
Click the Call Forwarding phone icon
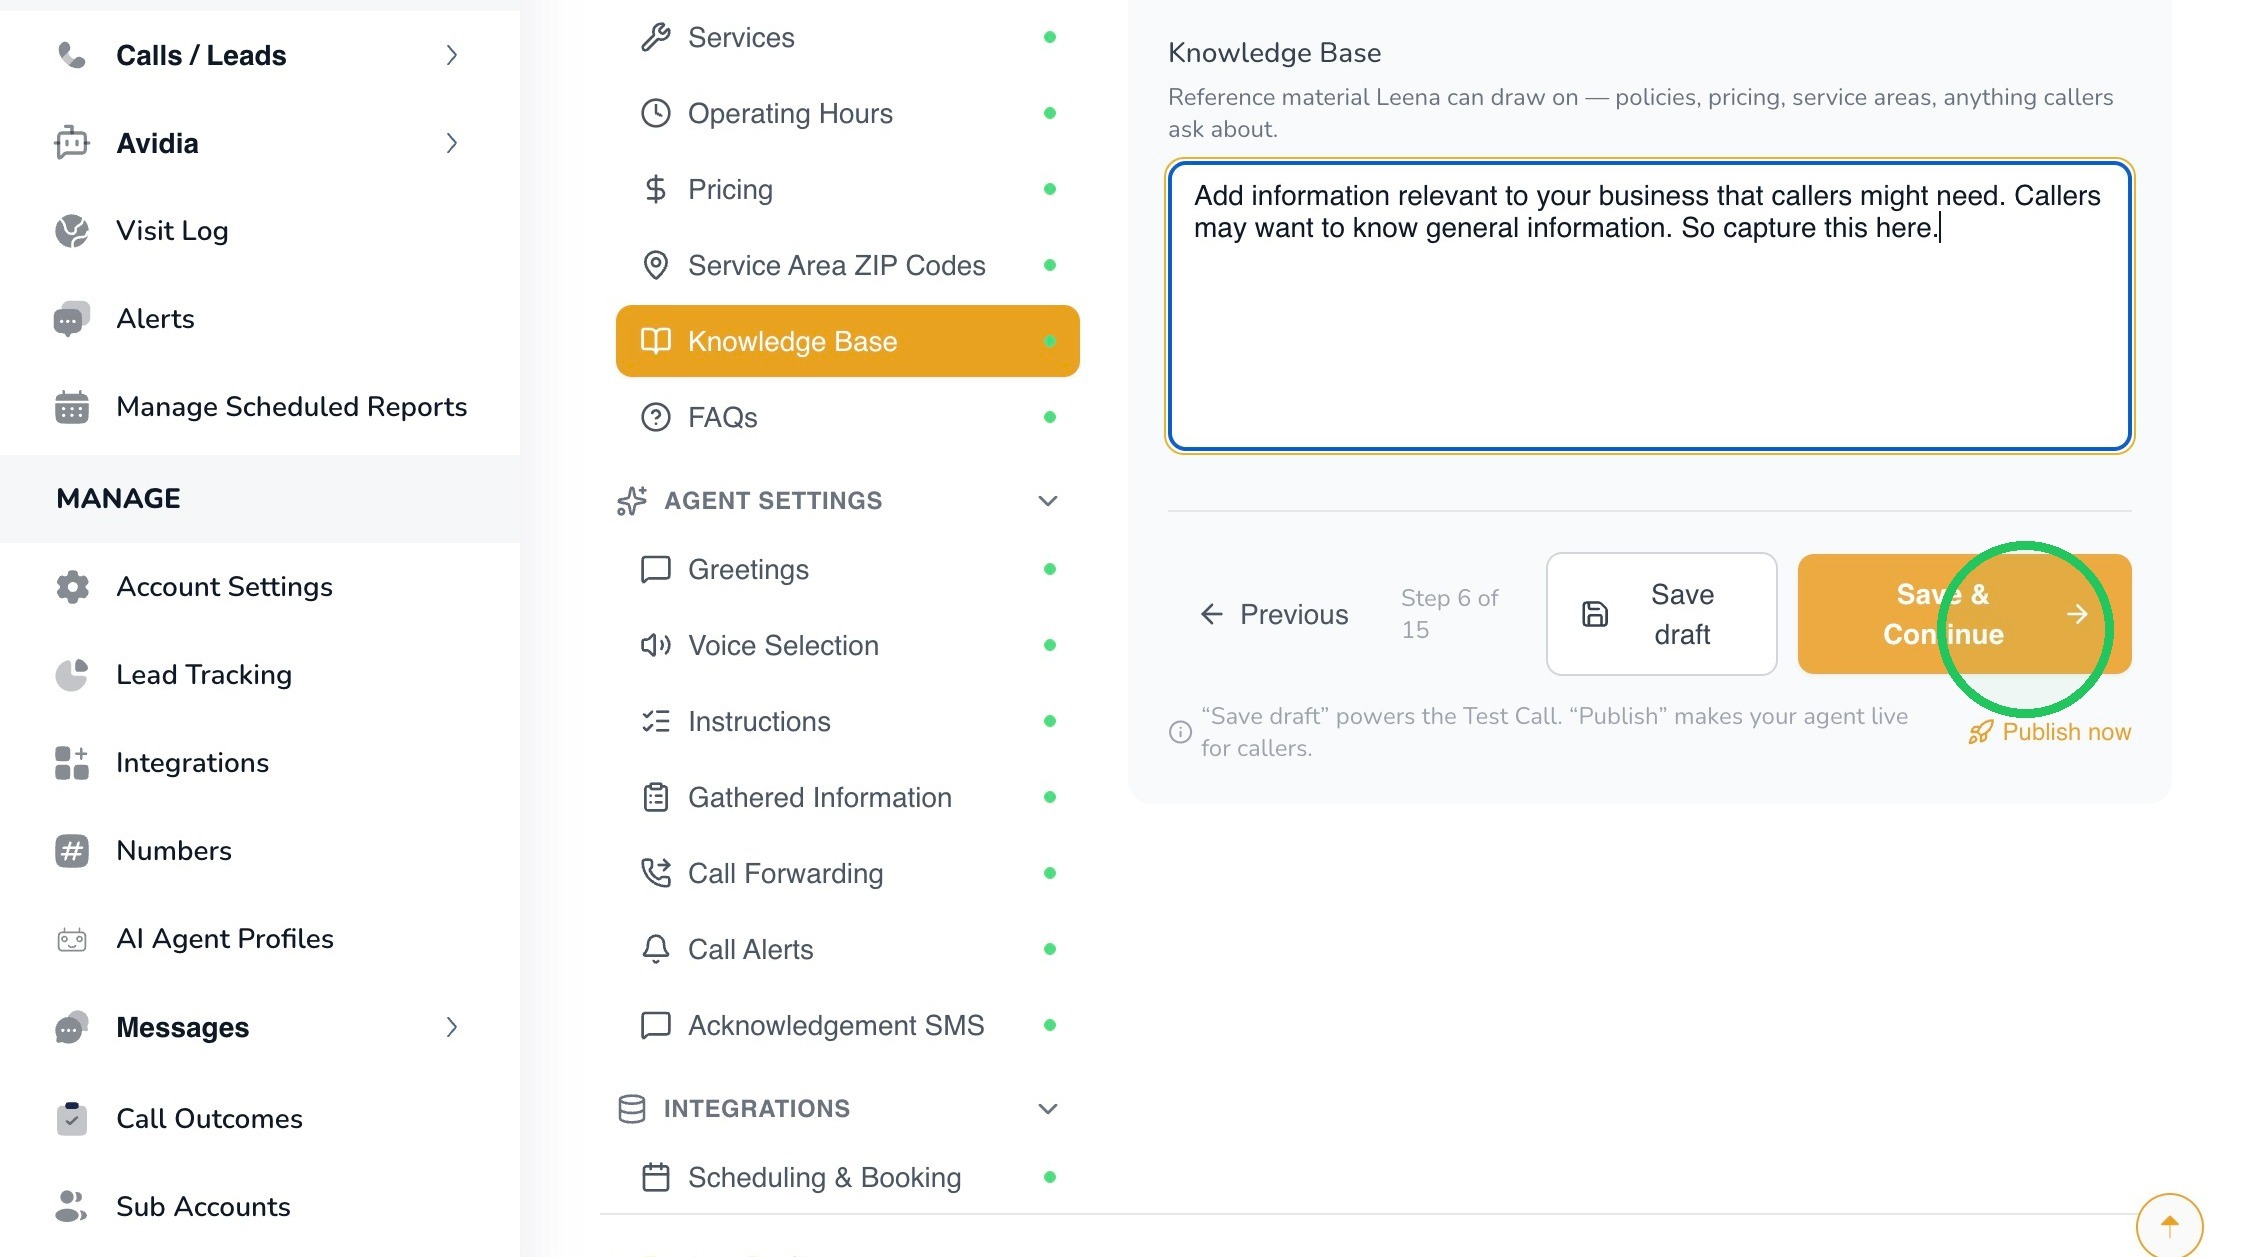pos(655,873)
